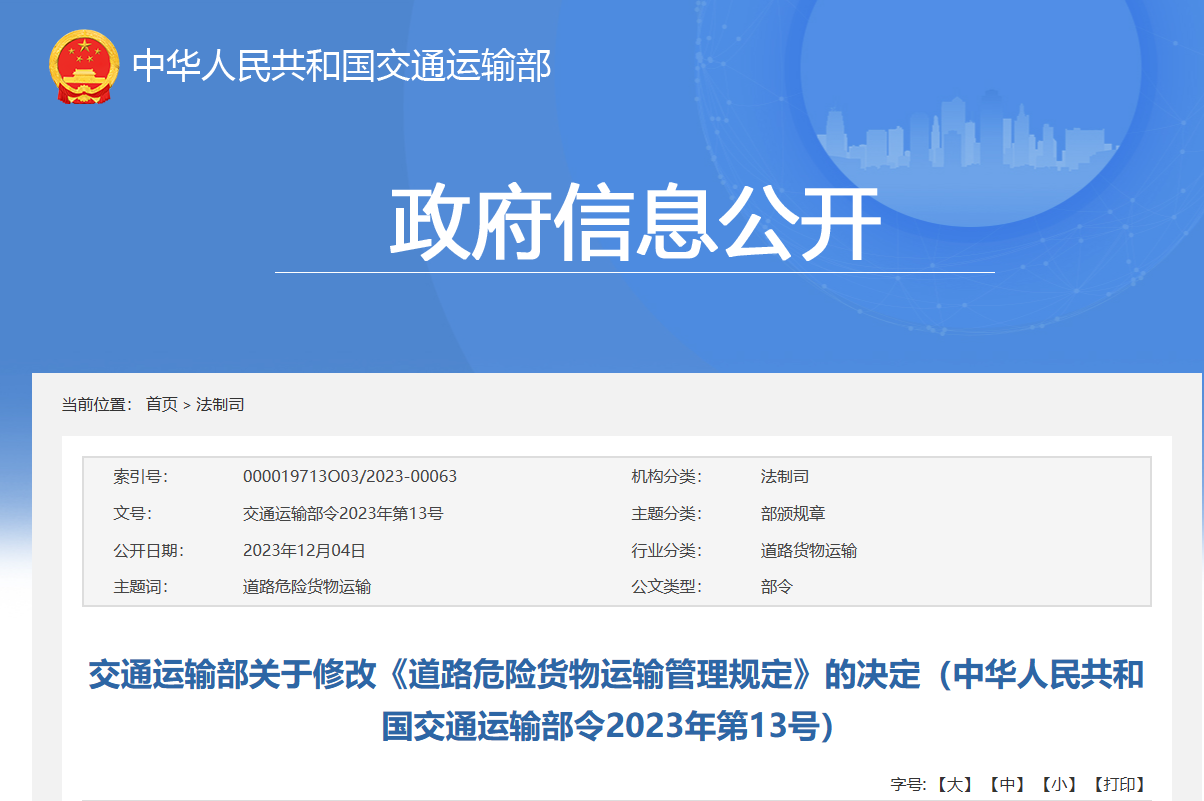Click the 当前位置 label
This screenshot has width=1204, height=801.
pyautogui.click(x=96, y=404)
